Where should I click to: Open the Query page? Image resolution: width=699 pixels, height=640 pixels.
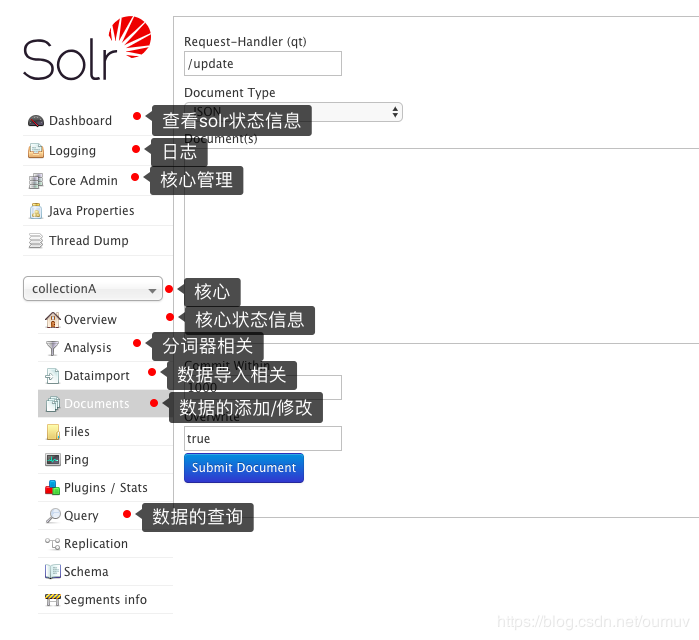(81, 516)
